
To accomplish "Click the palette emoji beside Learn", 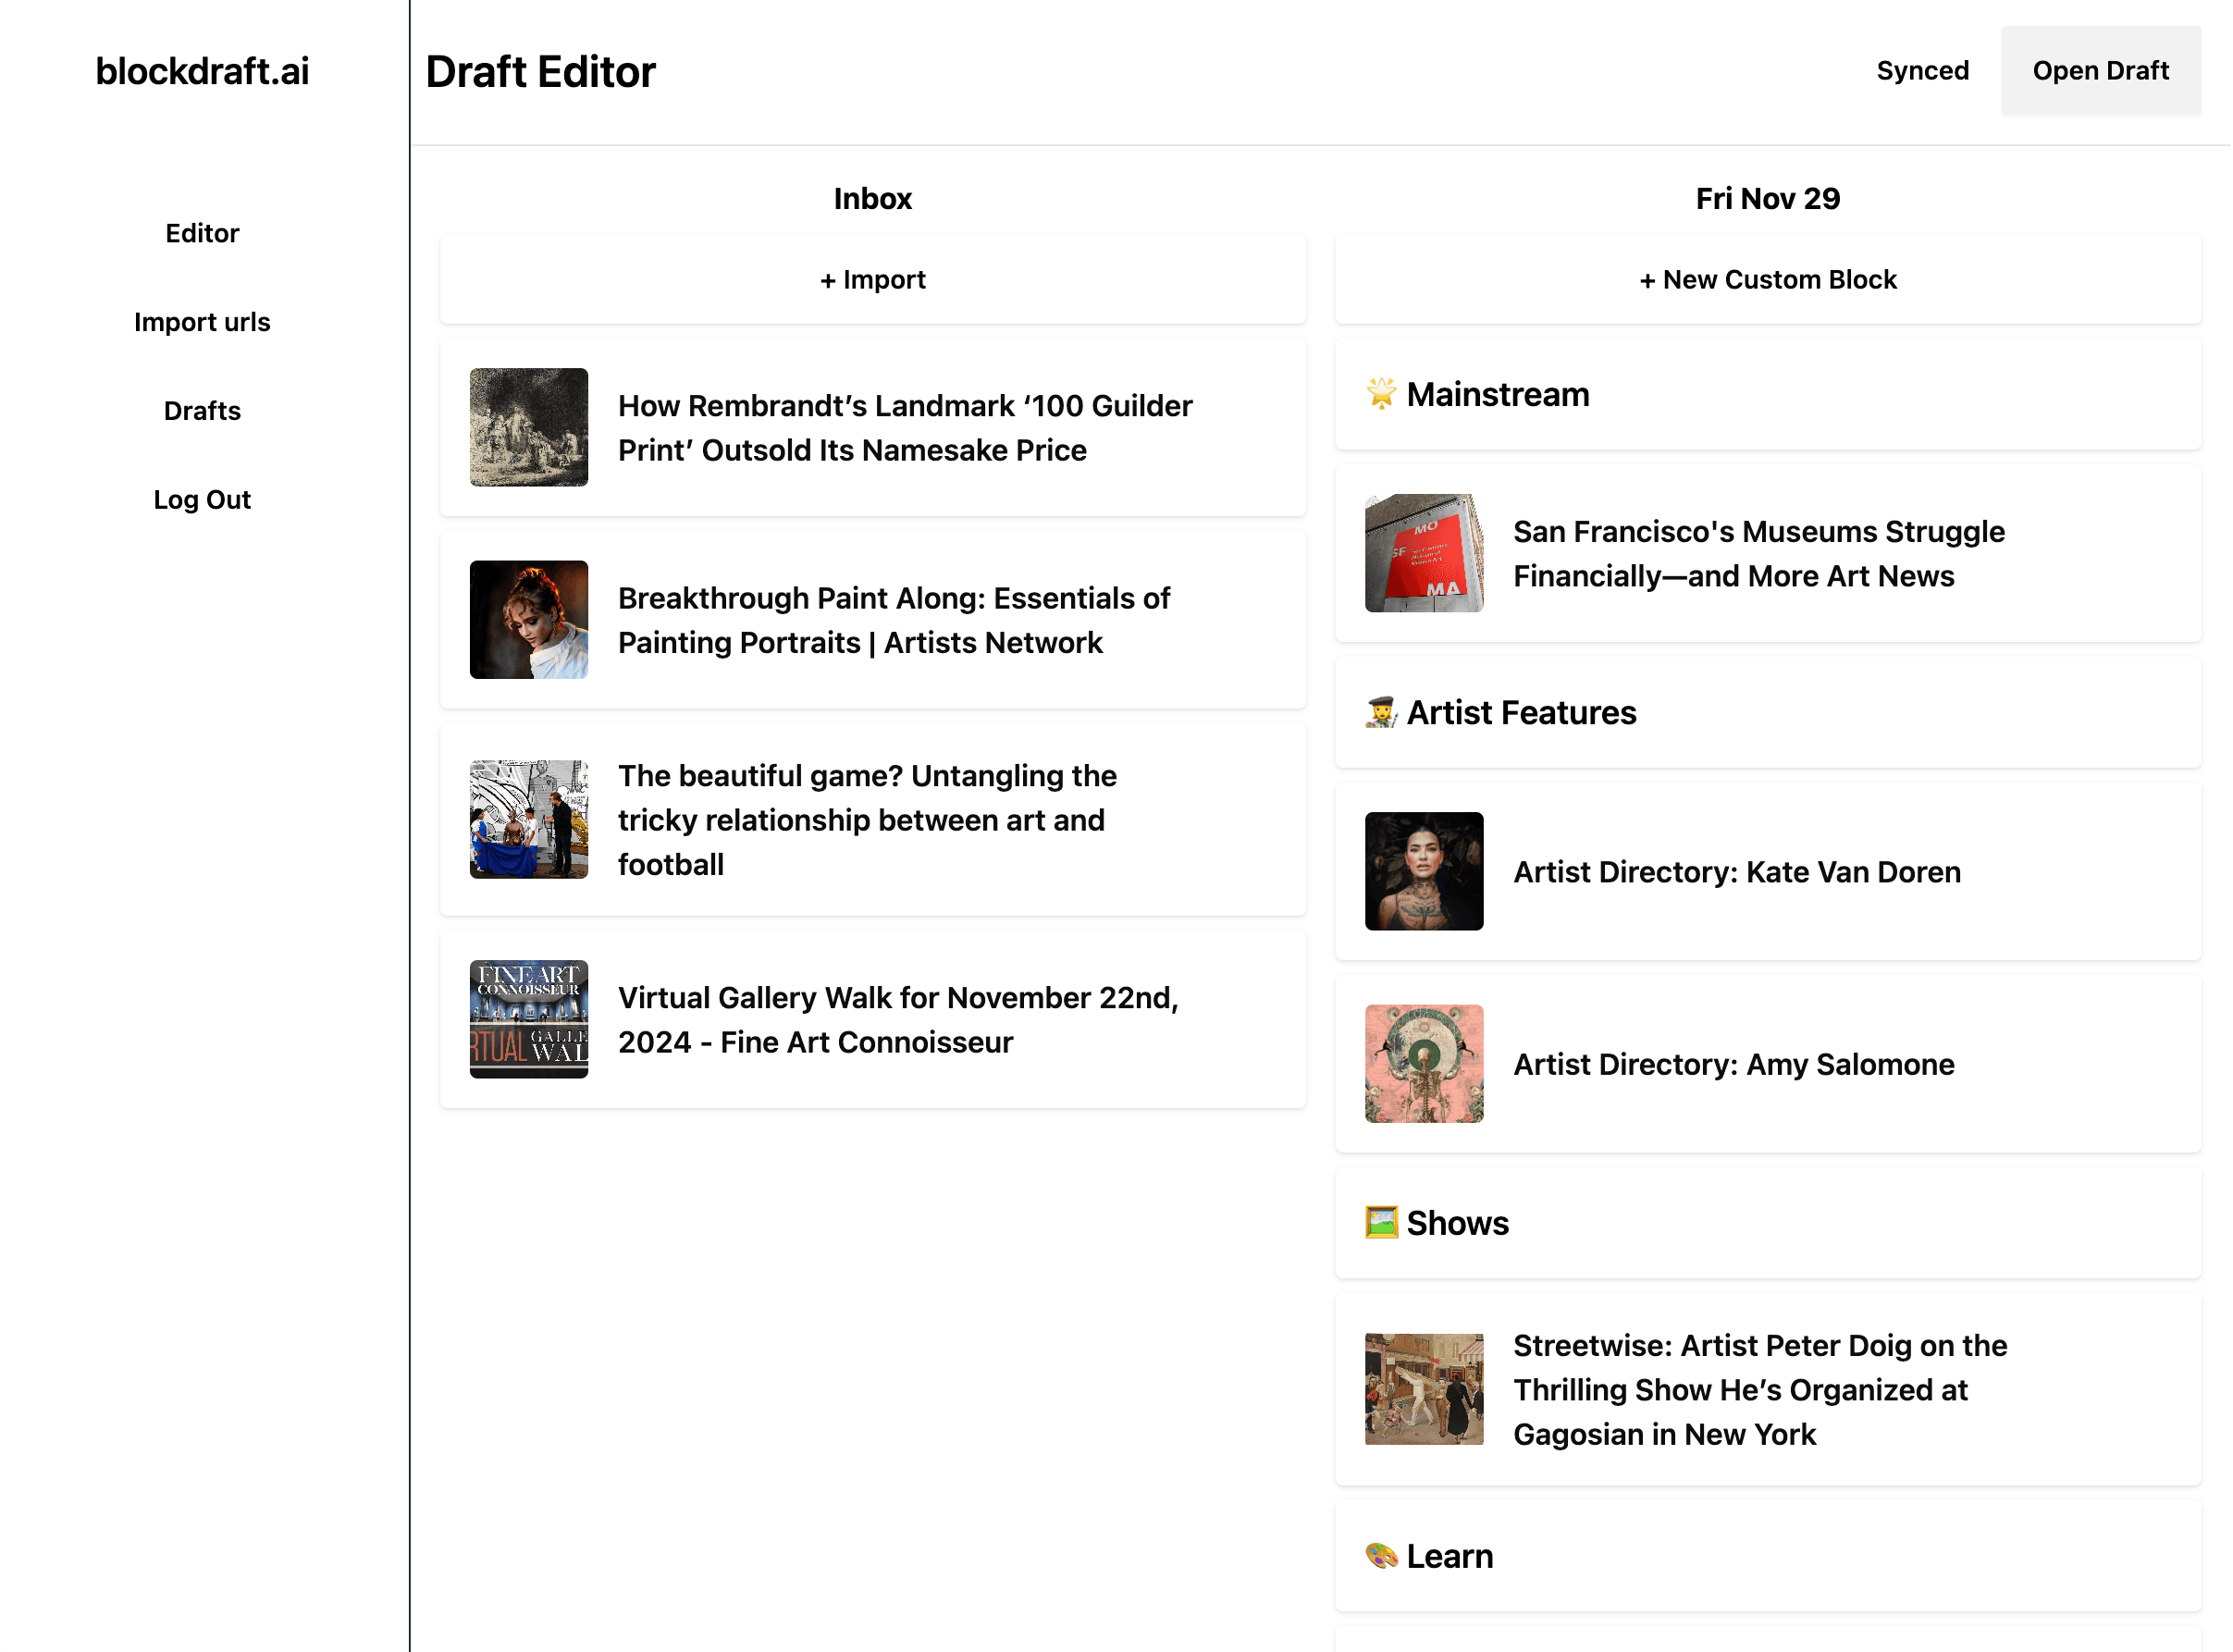I will (1381, 1556).
